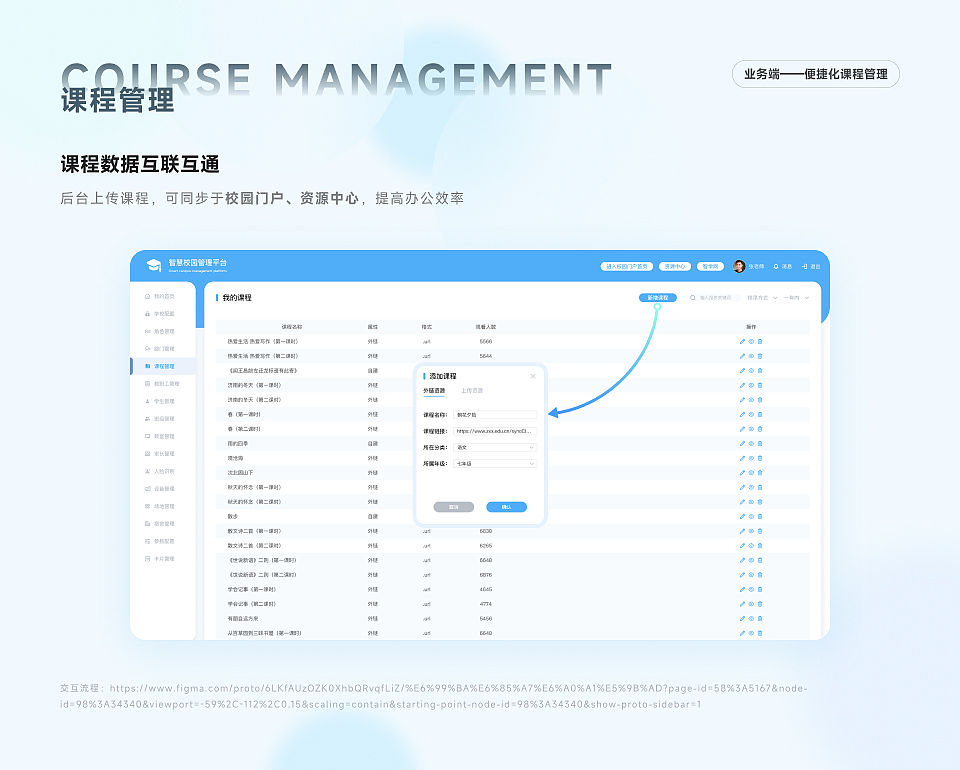Toggle view eye for 6030-views row

(x=751, y=531)
